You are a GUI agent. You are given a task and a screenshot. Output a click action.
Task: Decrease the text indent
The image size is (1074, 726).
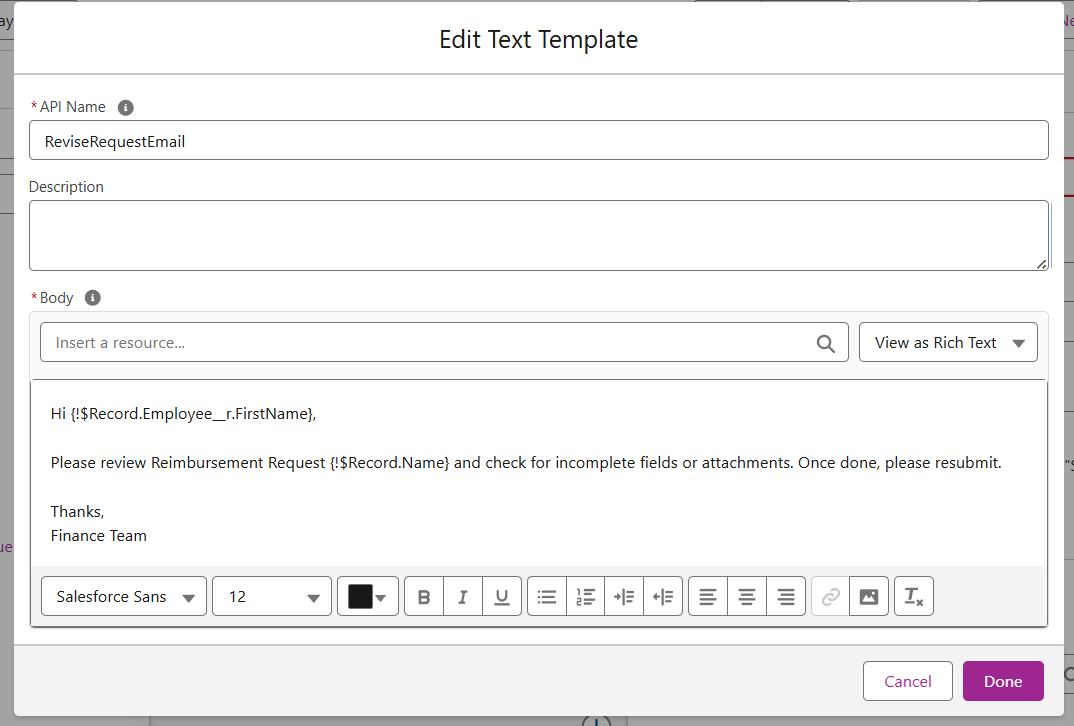(x=663, y=597)
